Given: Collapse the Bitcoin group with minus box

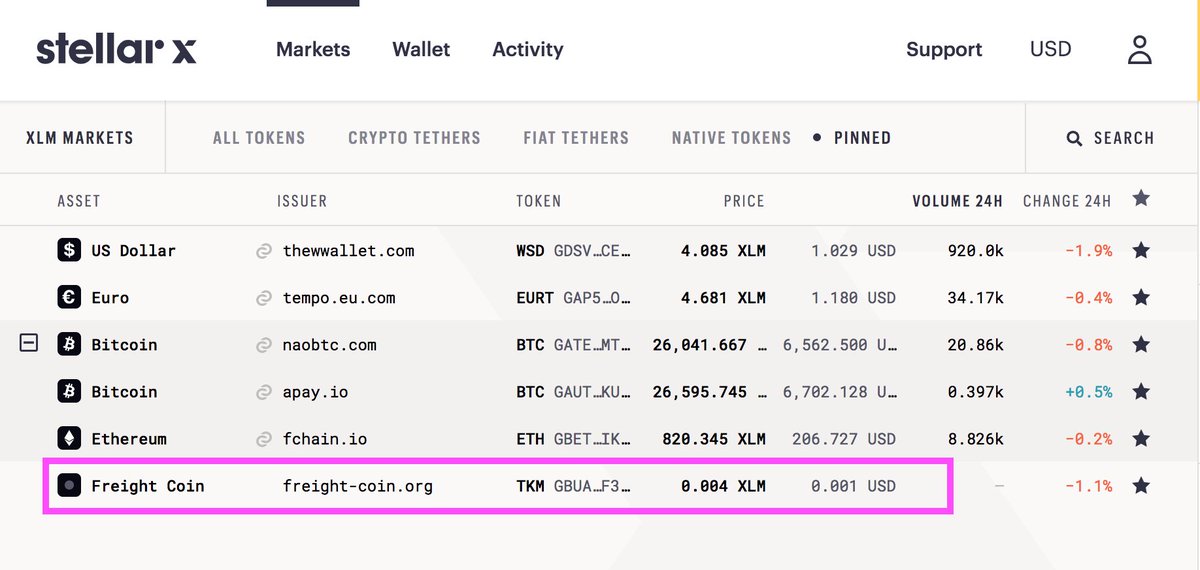Looking at the screenshot, I should click(x=29, y=343).
